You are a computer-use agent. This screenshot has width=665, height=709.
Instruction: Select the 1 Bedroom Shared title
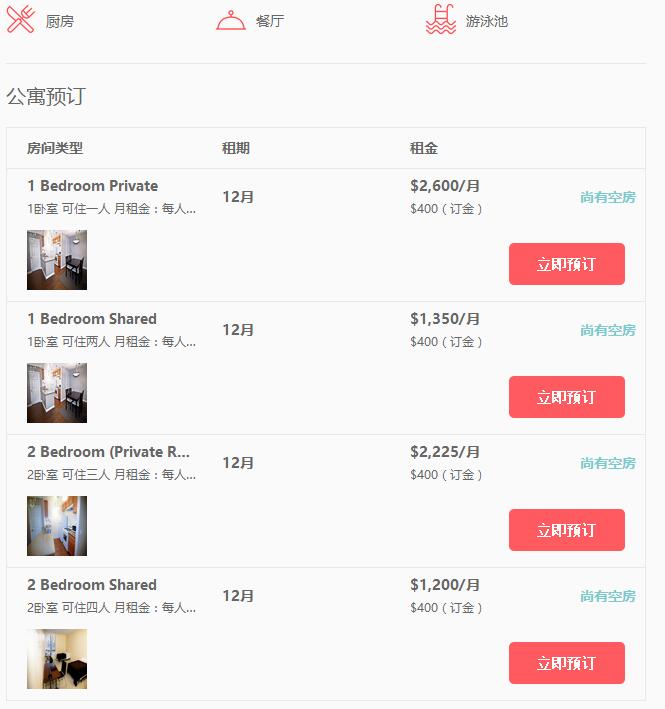pyautogui.click(x=92, y=319)
